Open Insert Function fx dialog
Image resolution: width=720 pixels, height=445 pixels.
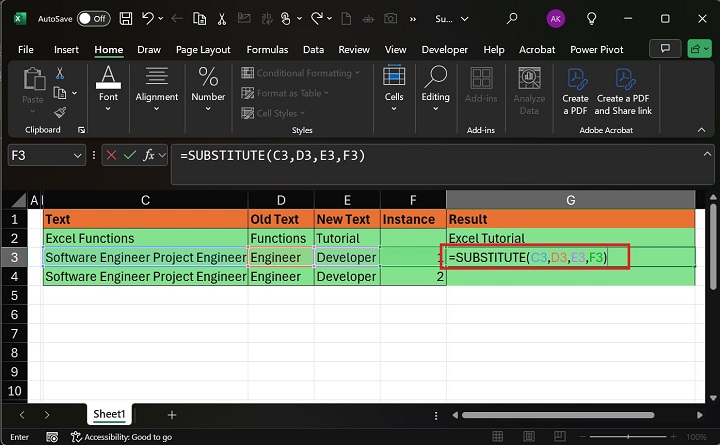coord(150,155)
